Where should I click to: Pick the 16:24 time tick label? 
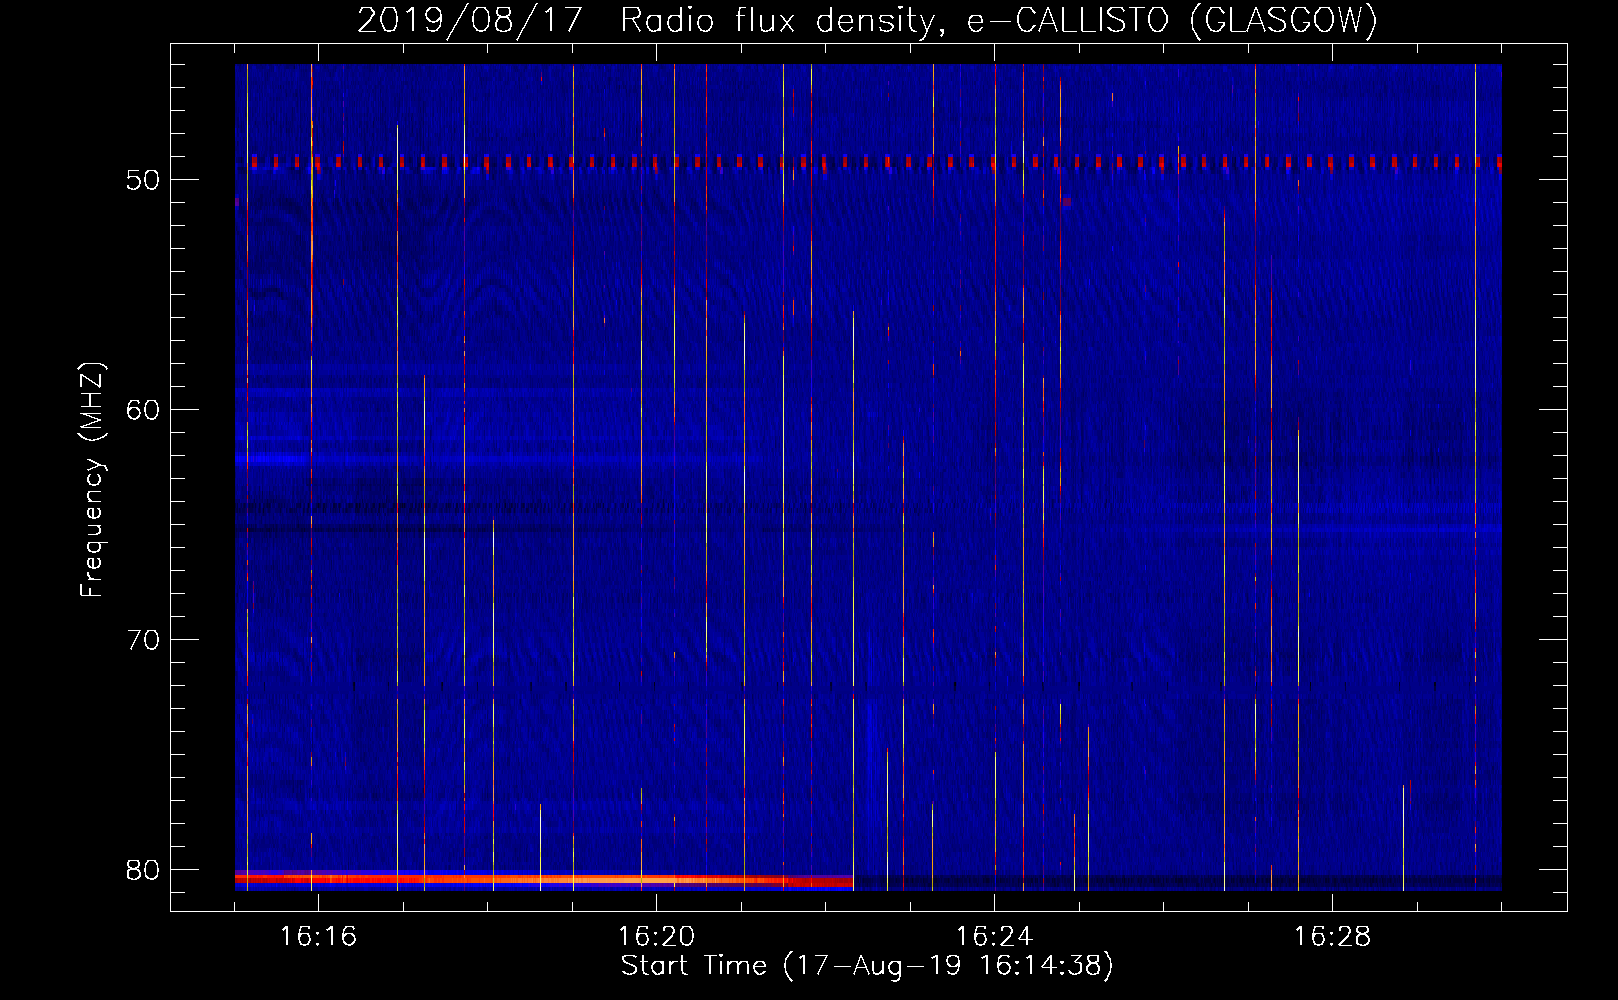tap(994, 937)
